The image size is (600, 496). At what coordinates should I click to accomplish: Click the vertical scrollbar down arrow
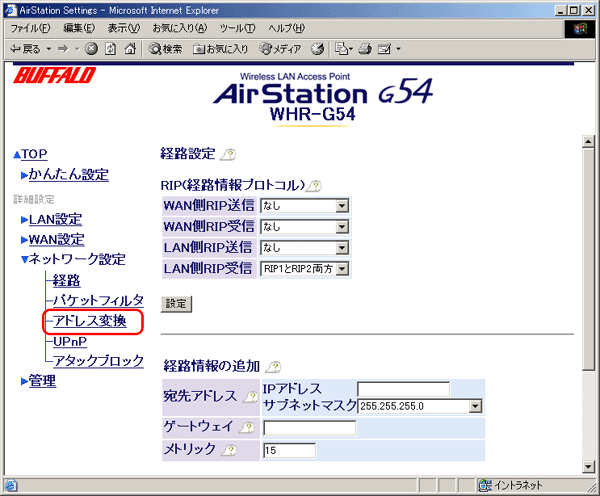[x=588, y=467]
